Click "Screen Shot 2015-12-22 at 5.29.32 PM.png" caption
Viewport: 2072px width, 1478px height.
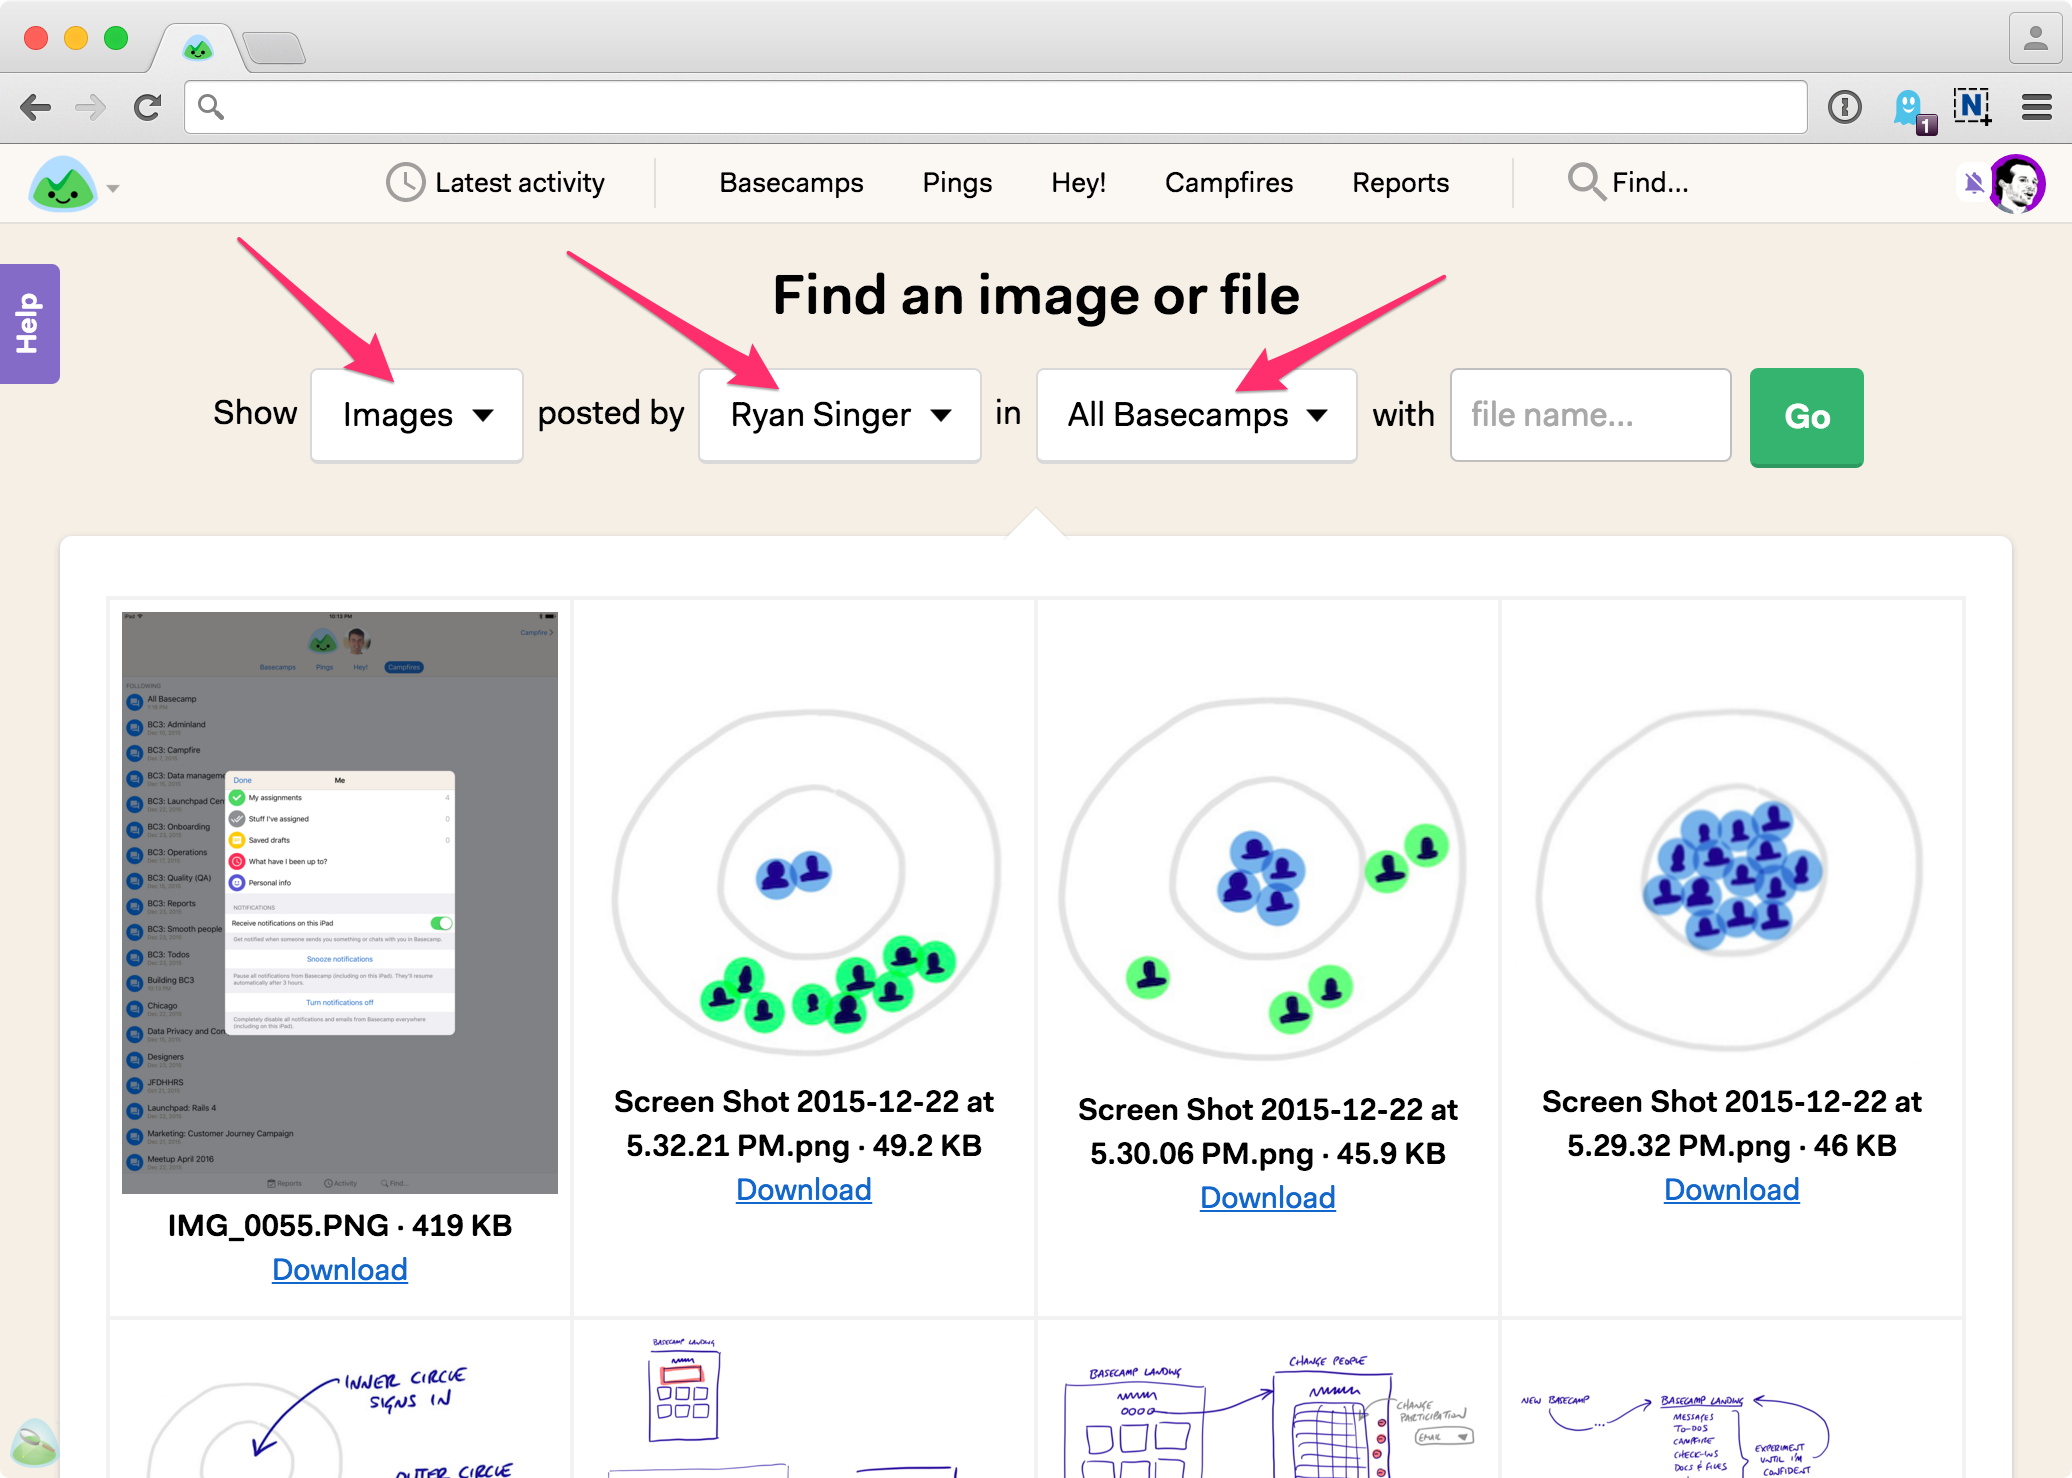pos(1732,1124)
